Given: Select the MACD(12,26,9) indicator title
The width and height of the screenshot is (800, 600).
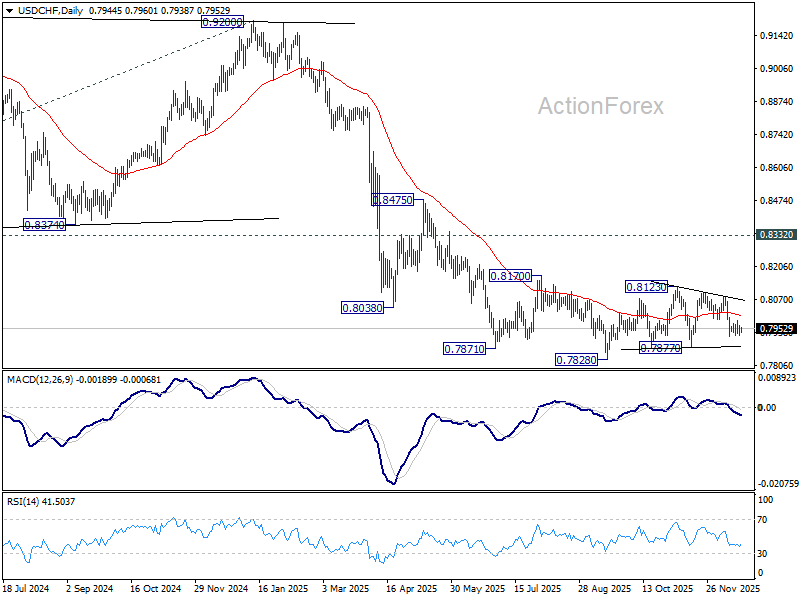Looking at the screenshot, I should (x=40, y=380).
